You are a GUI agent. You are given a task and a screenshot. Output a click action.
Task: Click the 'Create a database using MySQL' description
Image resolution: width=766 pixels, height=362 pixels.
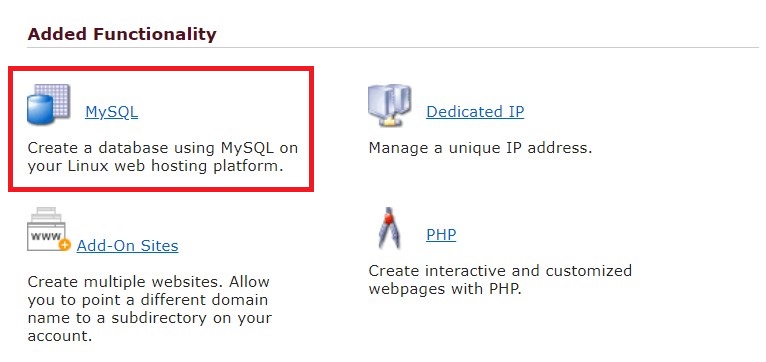click(163, 157)
